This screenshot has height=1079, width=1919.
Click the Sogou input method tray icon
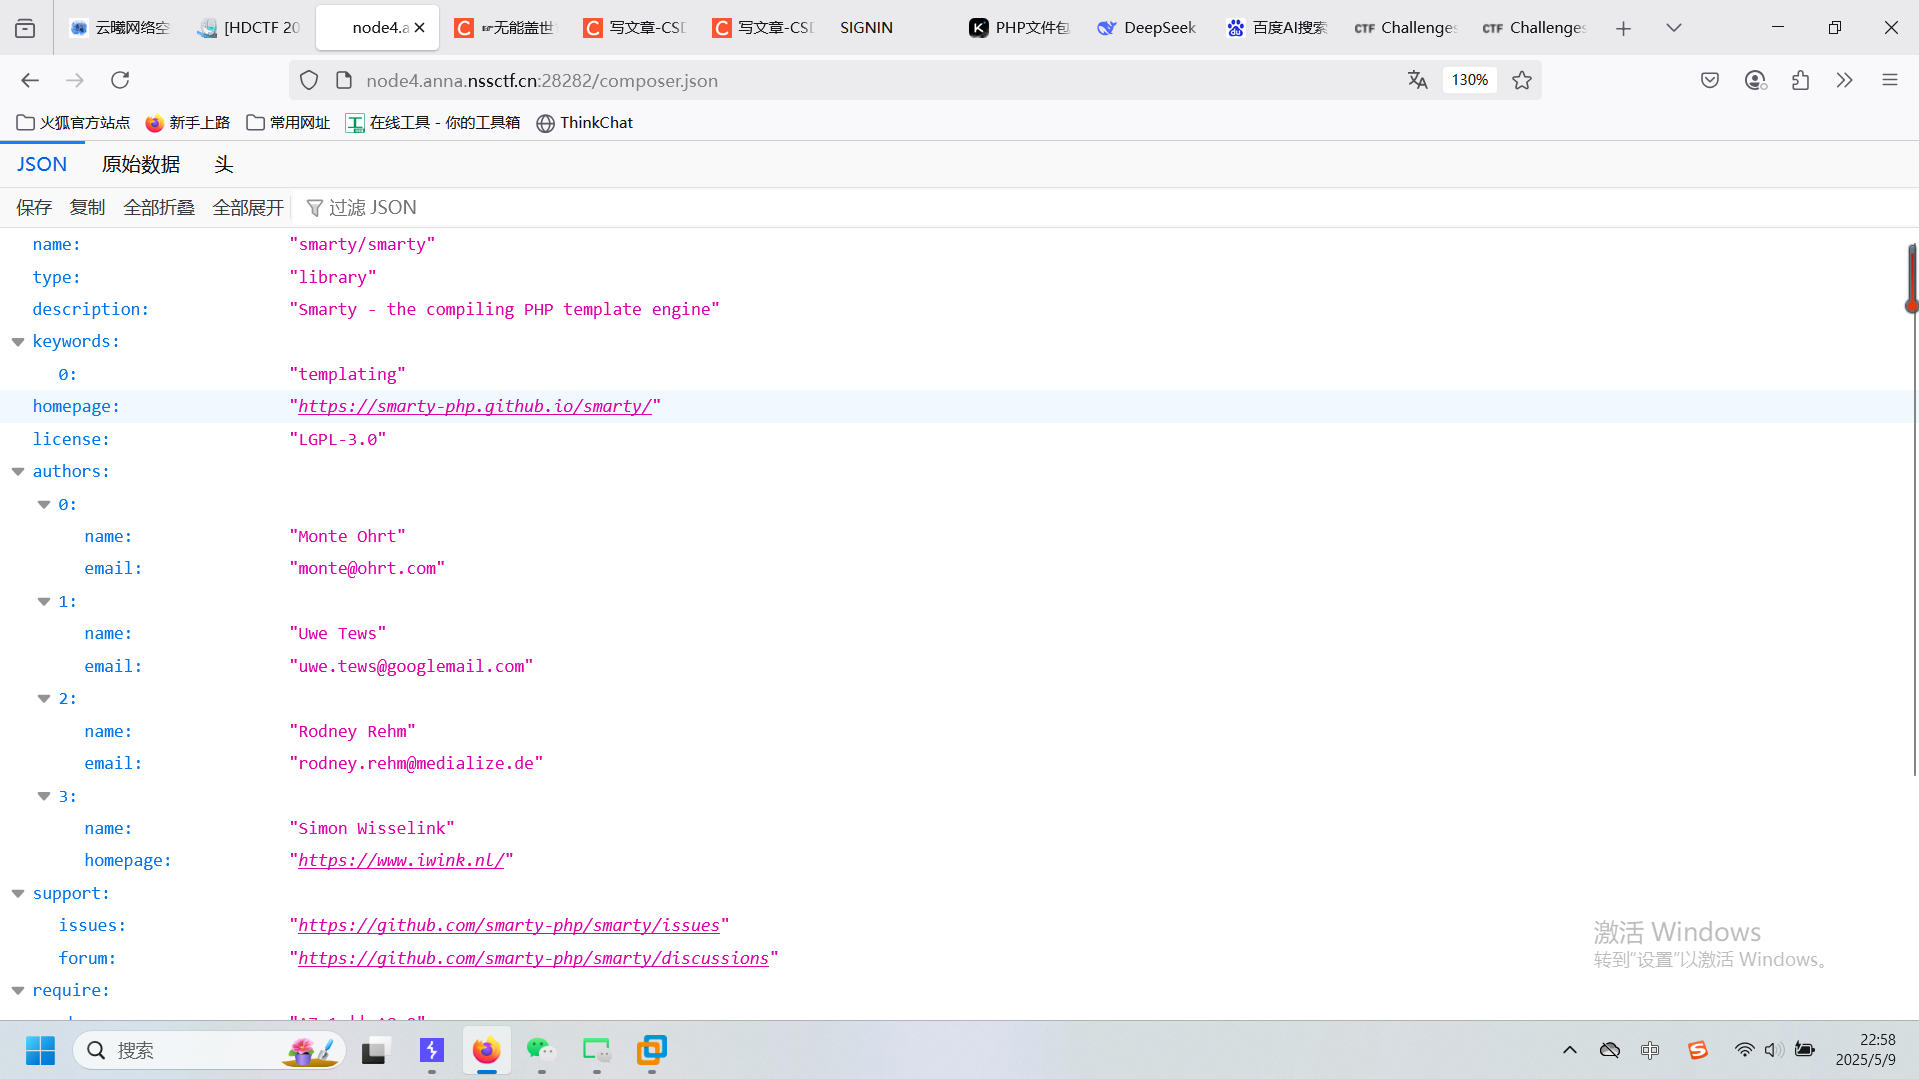(1697, 1050)
